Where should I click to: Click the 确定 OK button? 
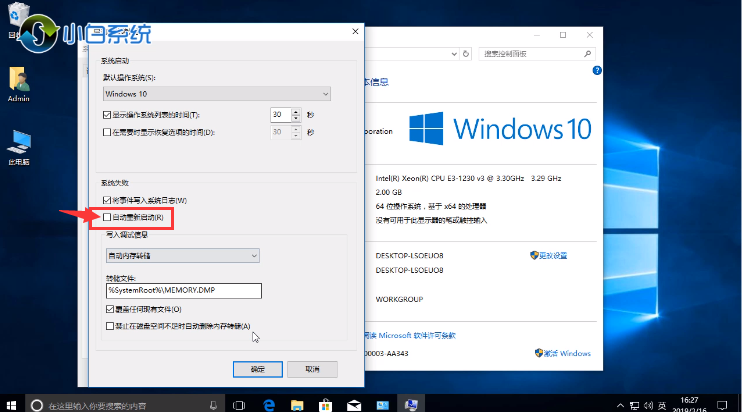(x=258, y=369)
